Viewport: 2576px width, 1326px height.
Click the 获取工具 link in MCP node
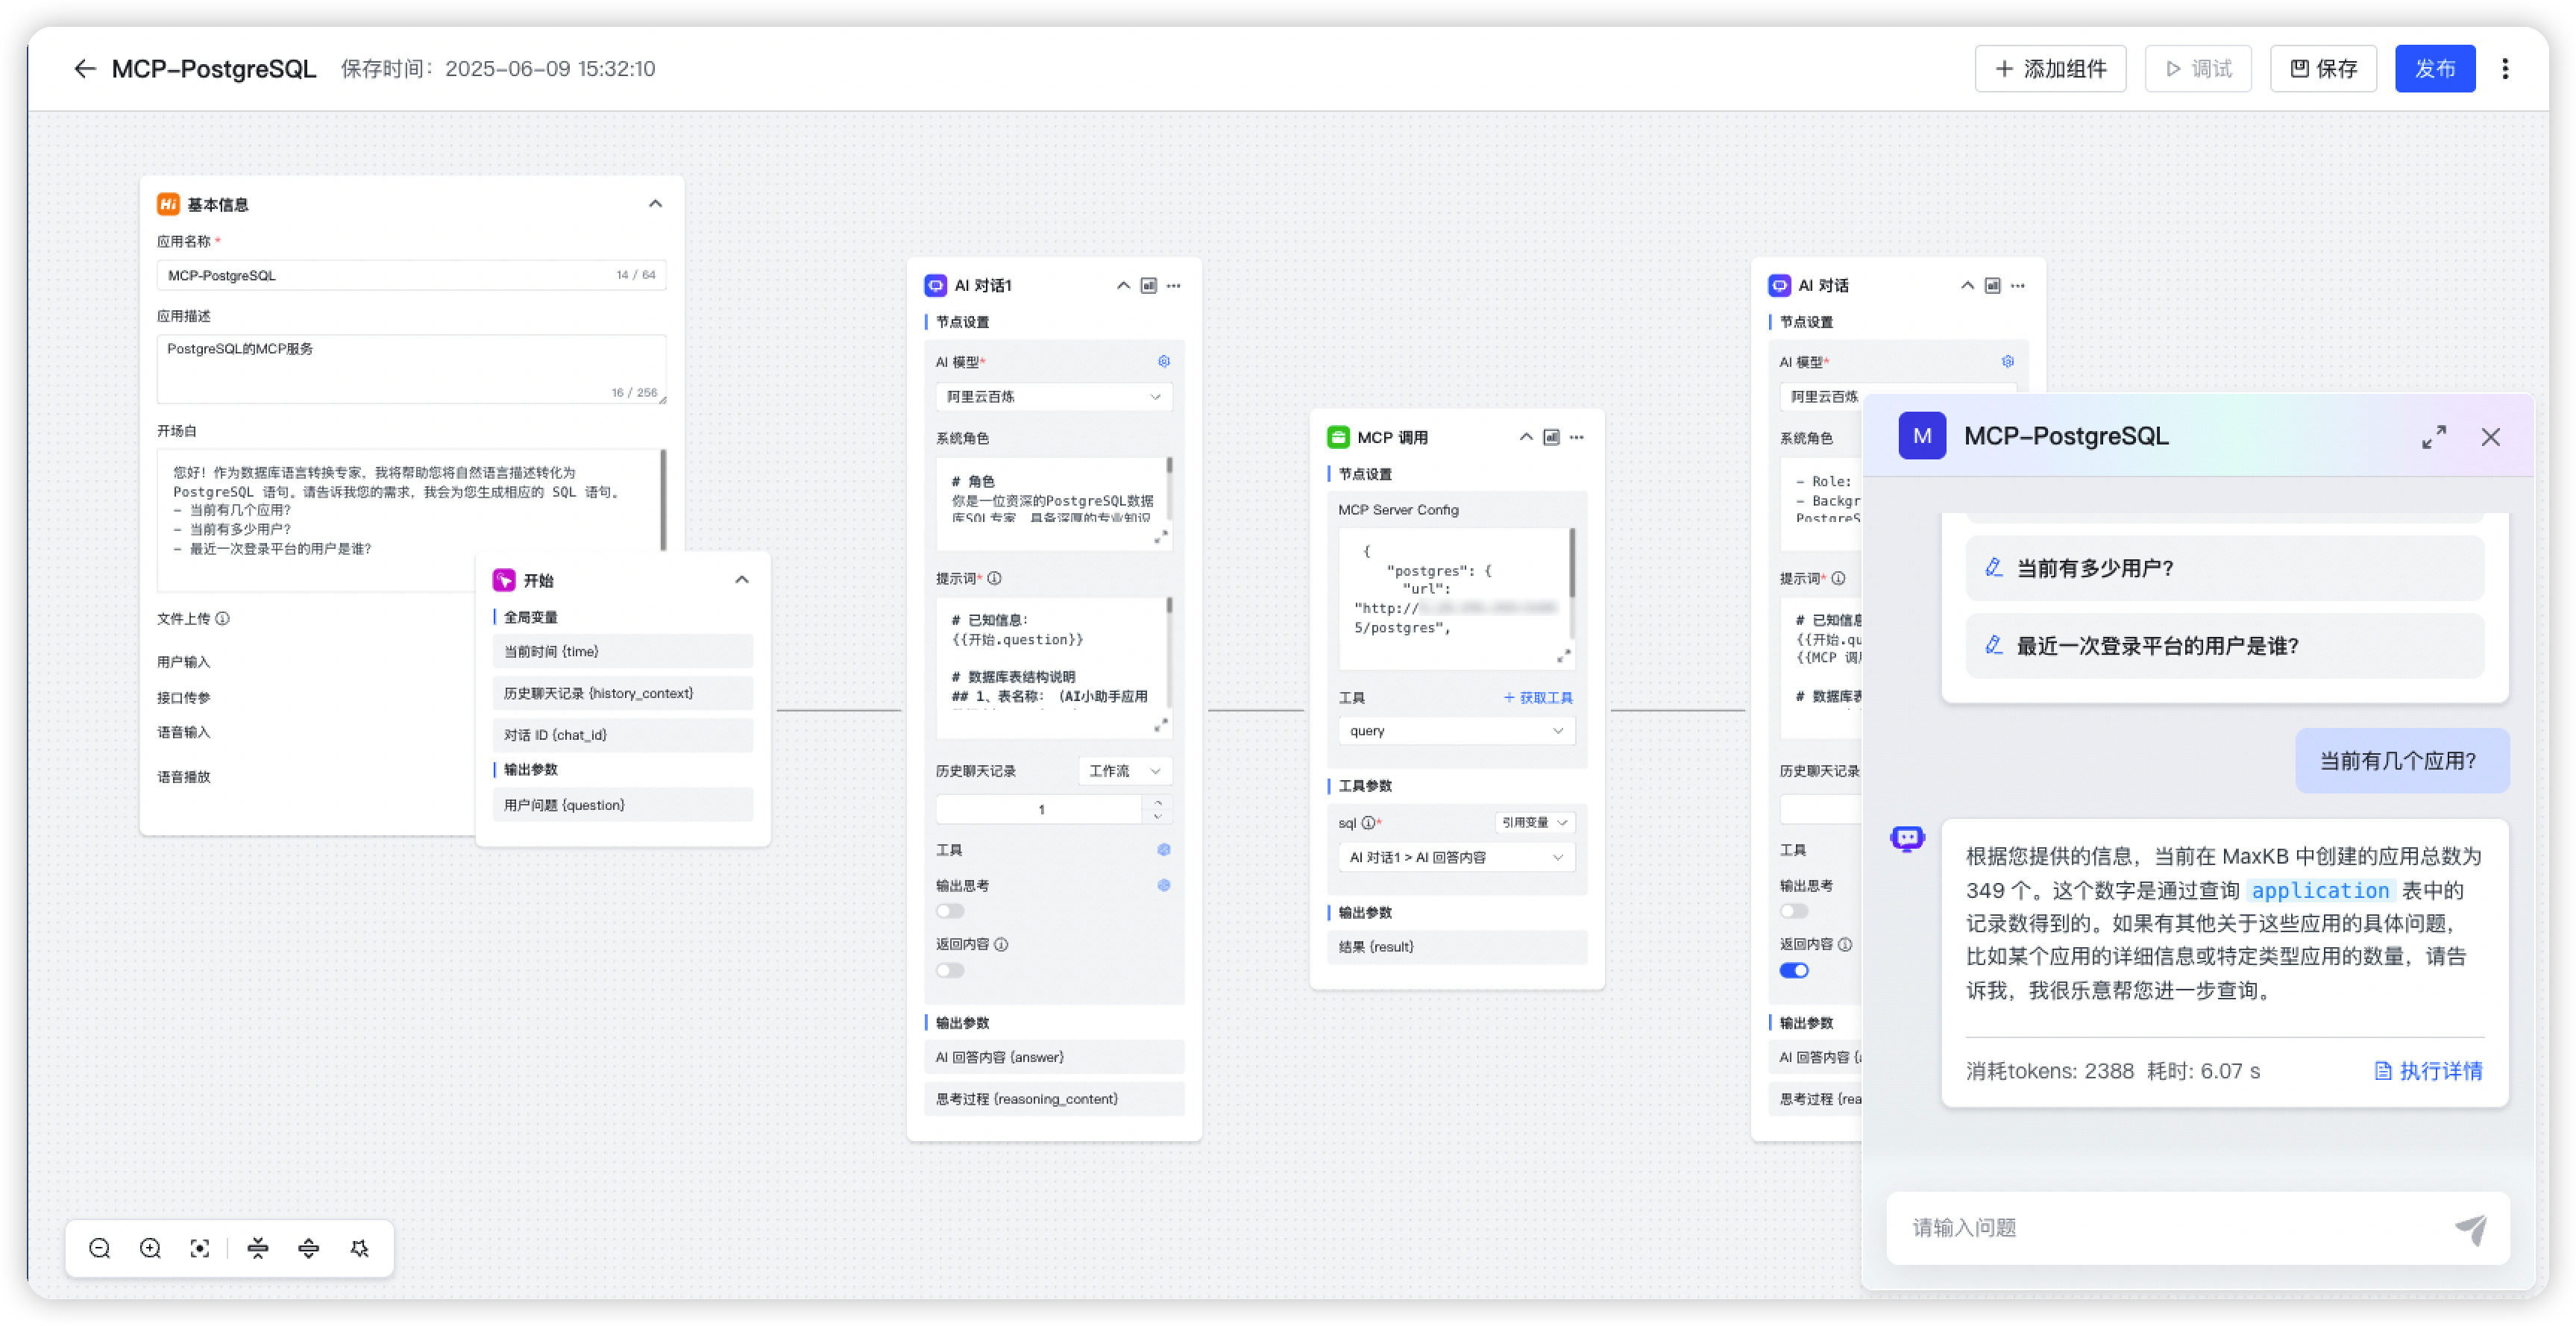(x=1538, y=698)
